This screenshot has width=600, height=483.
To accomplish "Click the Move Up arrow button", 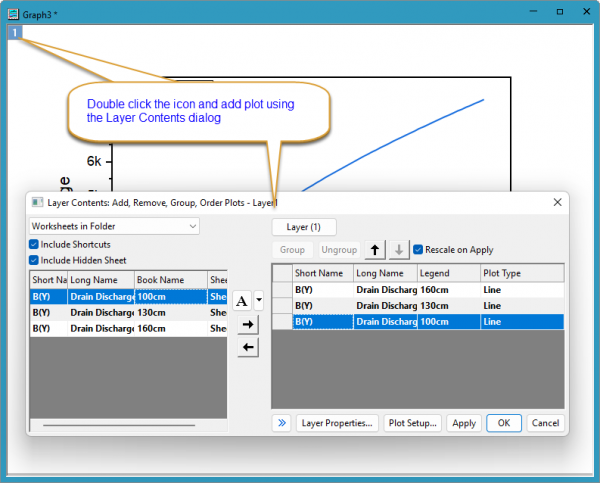I will (376, 250).
